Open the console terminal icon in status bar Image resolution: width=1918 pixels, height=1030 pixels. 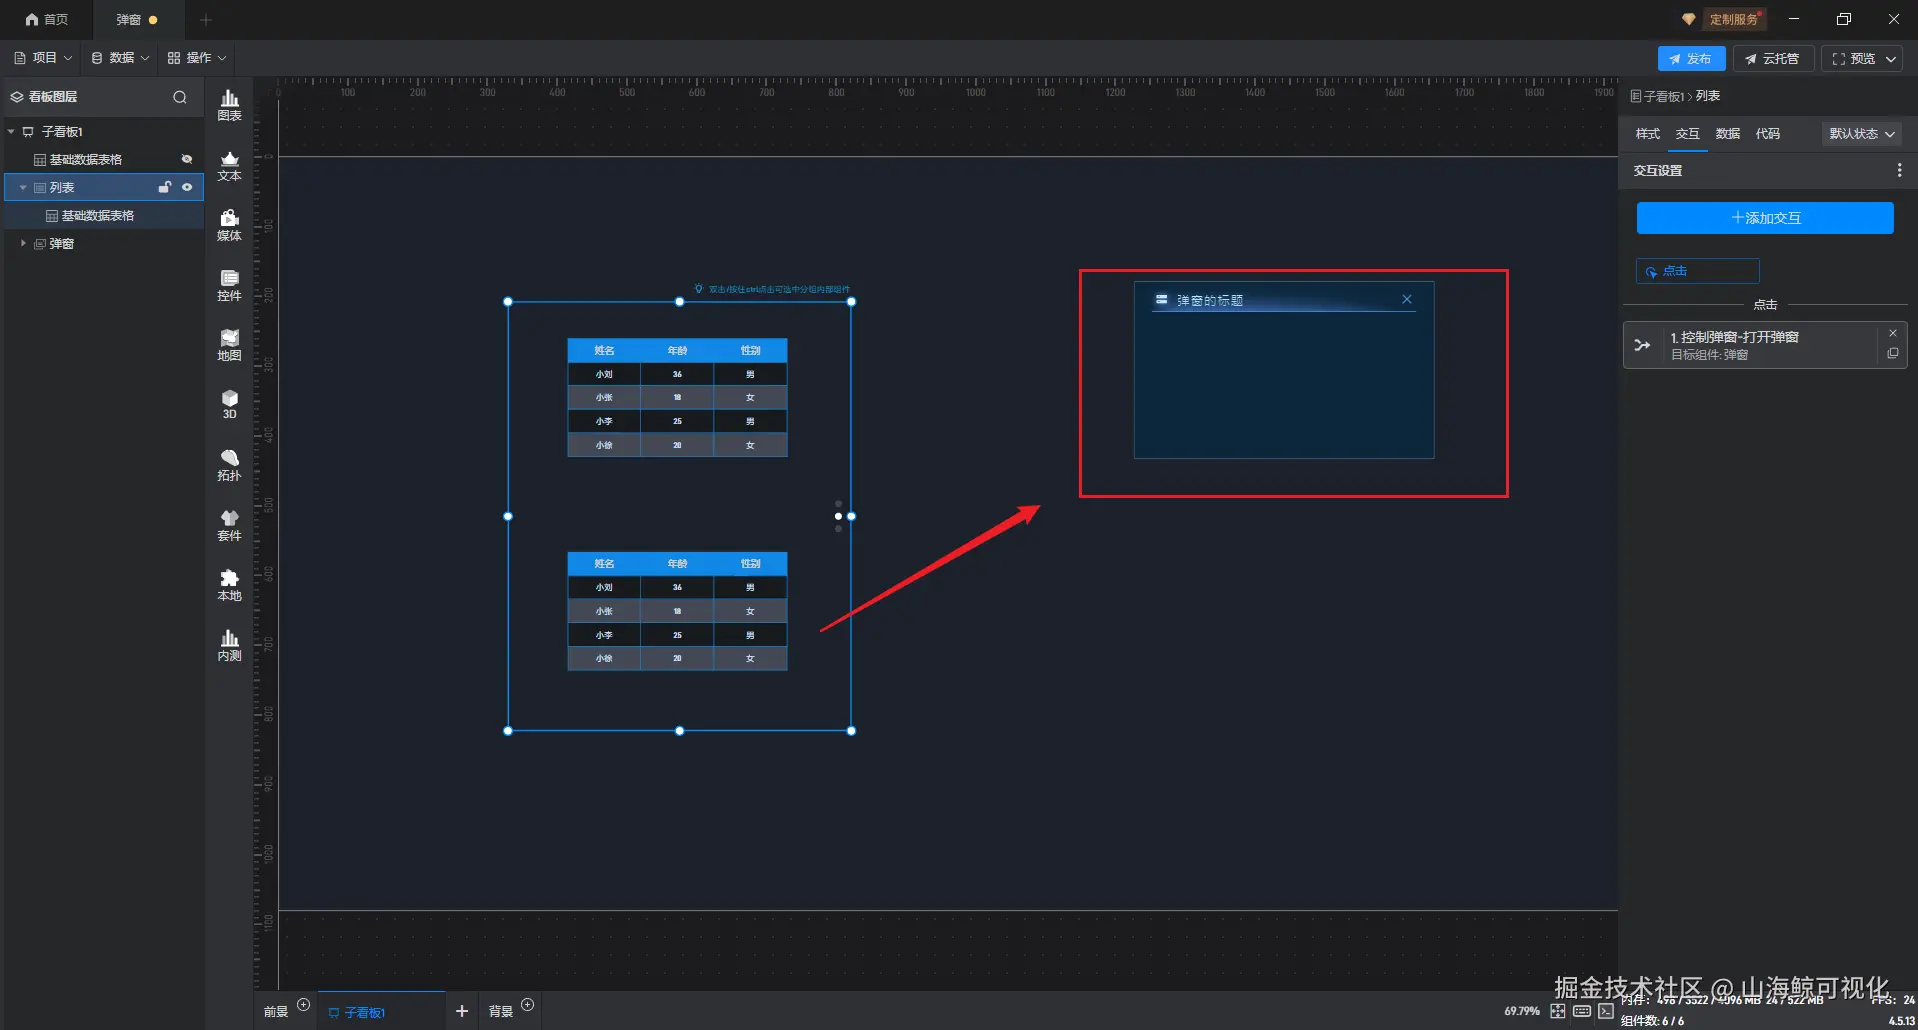click(x=1605, y=1011)
